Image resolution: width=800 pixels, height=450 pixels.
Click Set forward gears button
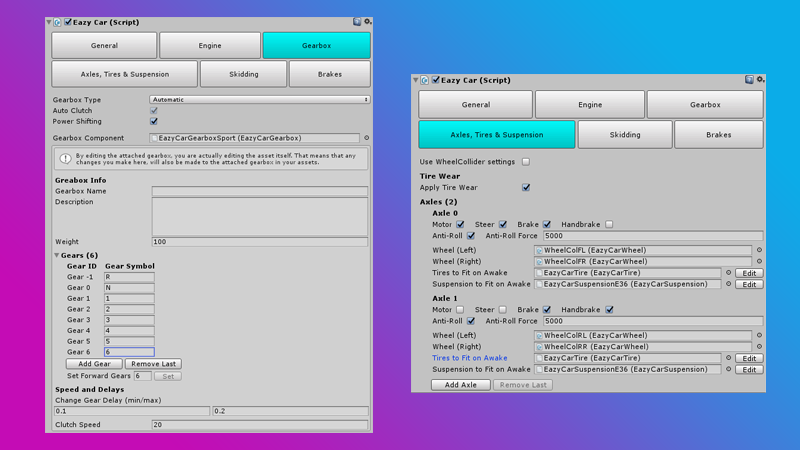168,376
